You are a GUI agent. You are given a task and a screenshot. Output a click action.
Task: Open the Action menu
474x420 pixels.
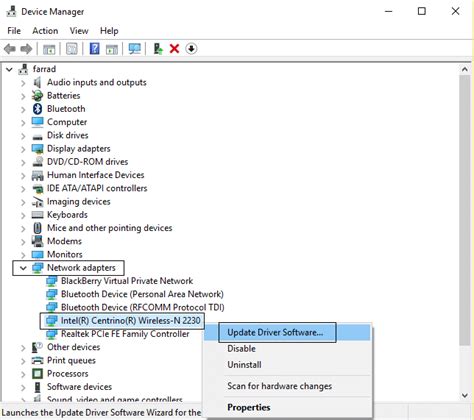(45, 31)
